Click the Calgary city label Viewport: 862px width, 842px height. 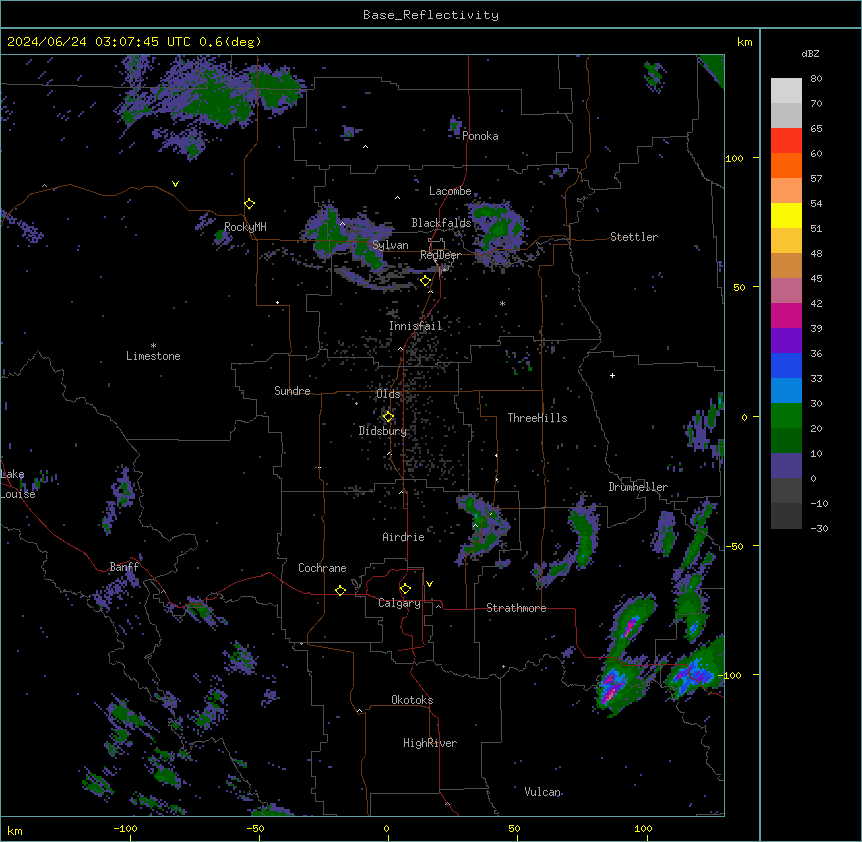[x=399, y=603]
